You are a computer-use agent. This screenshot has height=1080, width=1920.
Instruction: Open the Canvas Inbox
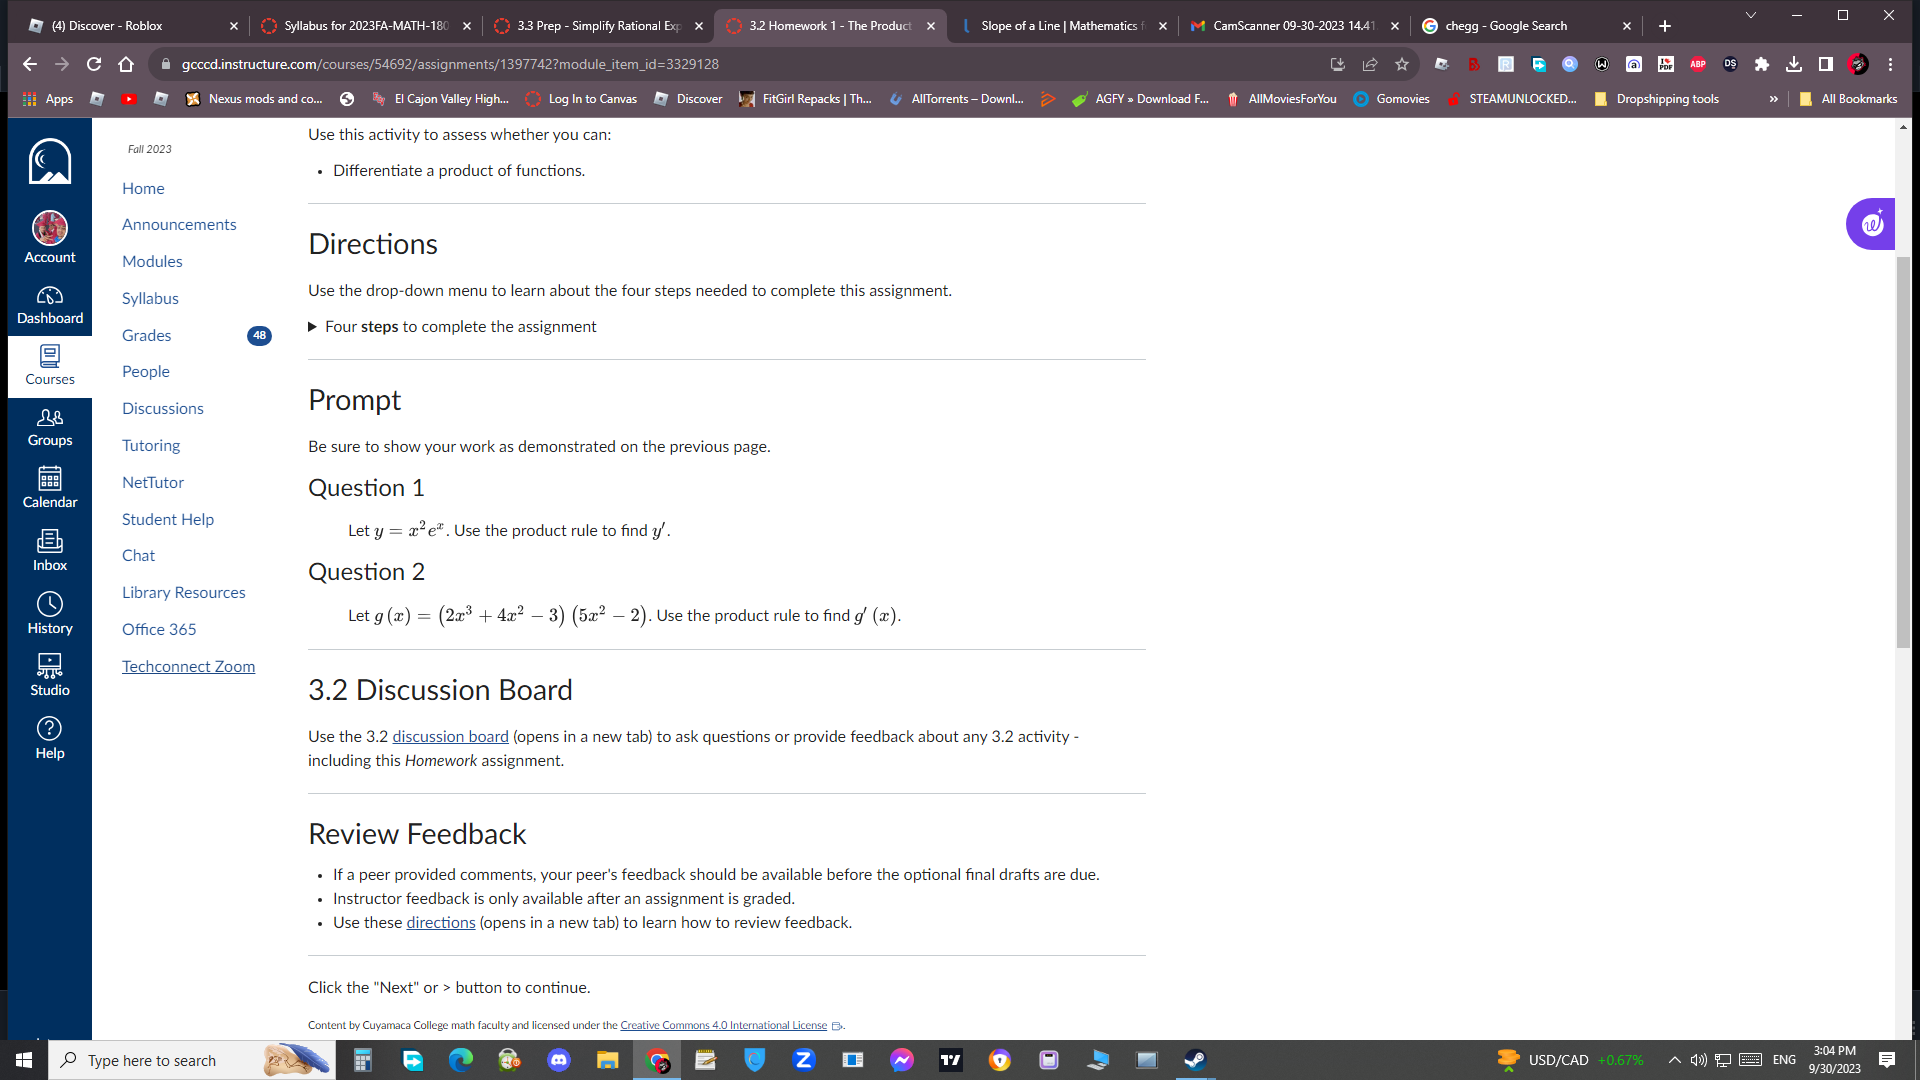click(50, 551)
